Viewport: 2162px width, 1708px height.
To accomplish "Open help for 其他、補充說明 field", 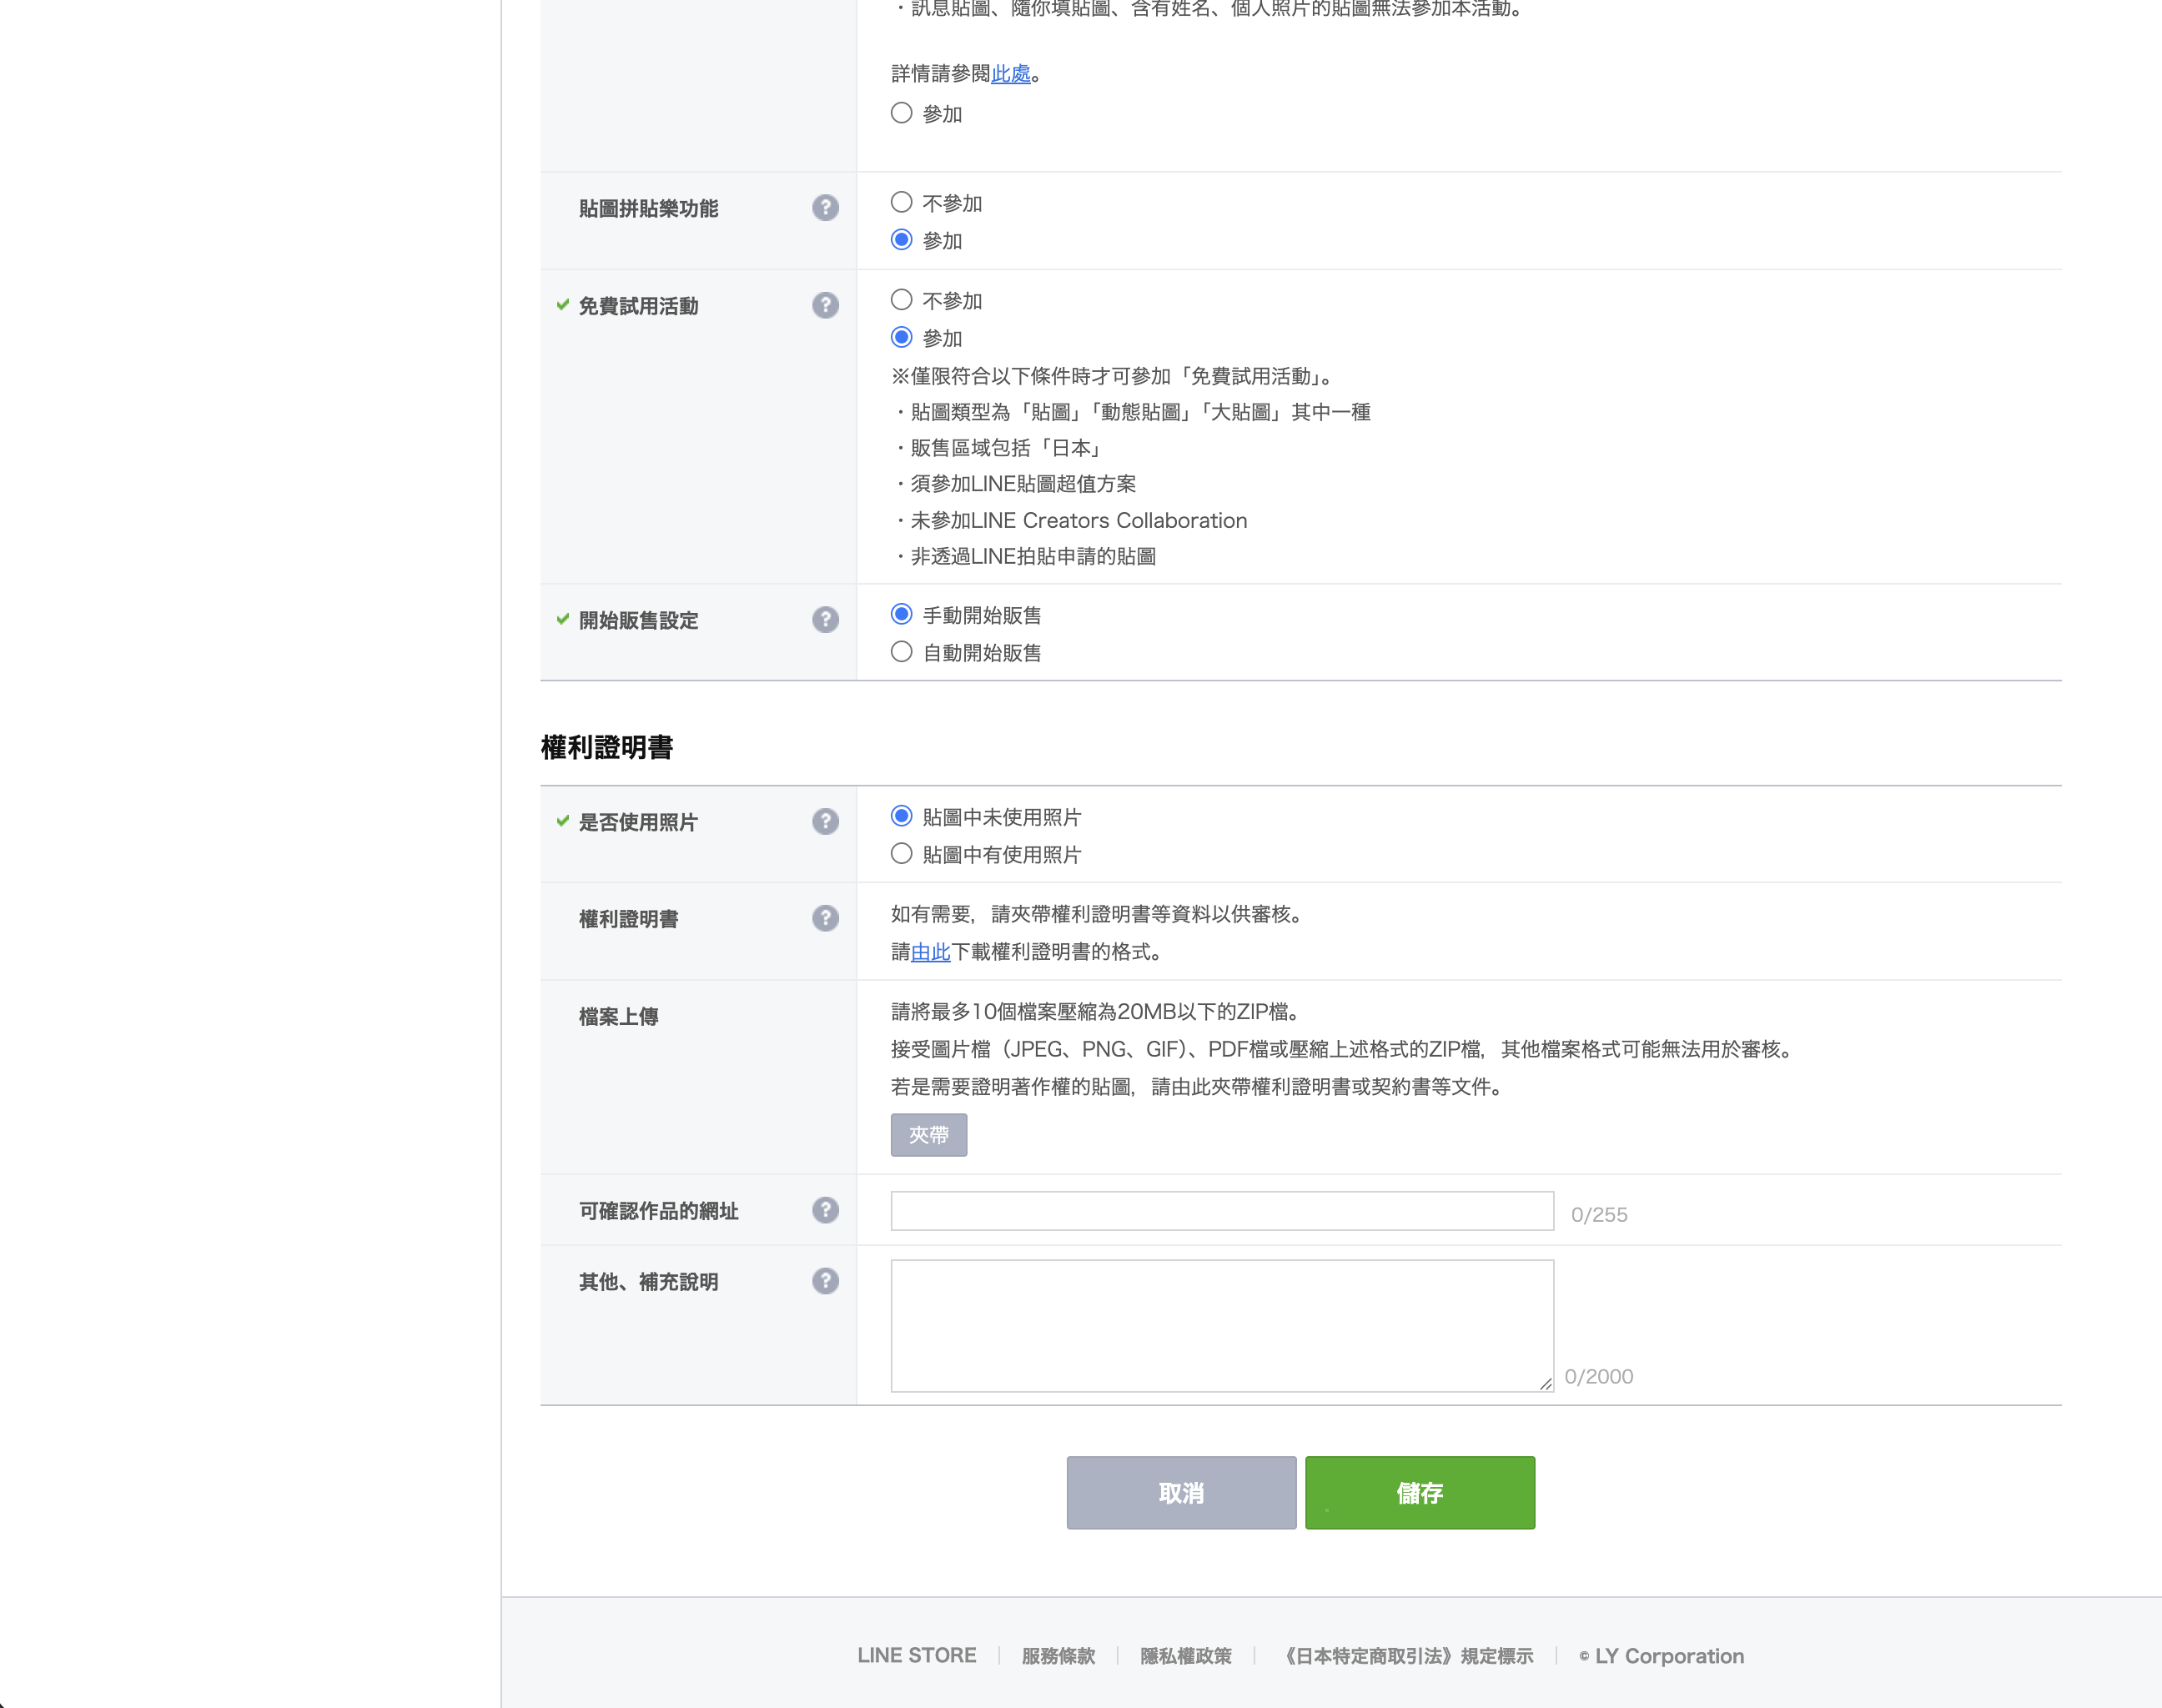I will [825, 1281].
